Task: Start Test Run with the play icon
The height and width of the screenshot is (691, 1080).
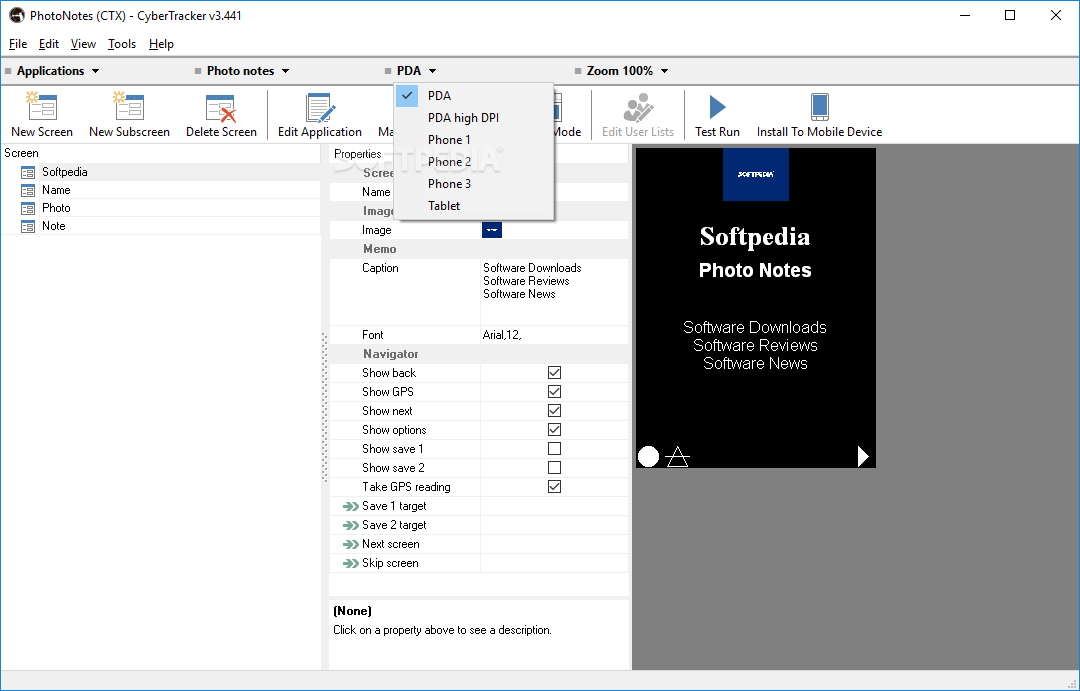Action: click(x=717, y=107)
